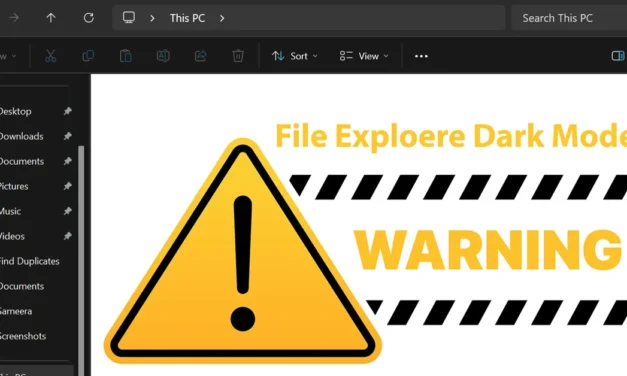Click pin icon next to Pictures
Image resolution: width=627 pixels, height=376 pixels.
point(68,186)
